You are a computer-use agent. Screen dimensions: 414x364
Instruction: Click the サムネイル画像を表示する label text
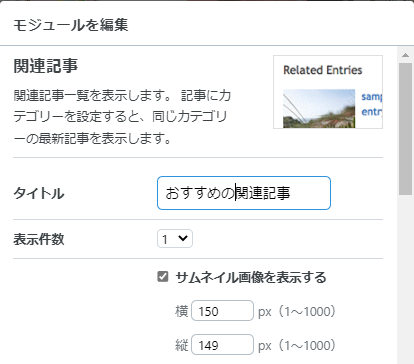pyautogui.click(x=251, y=277)
